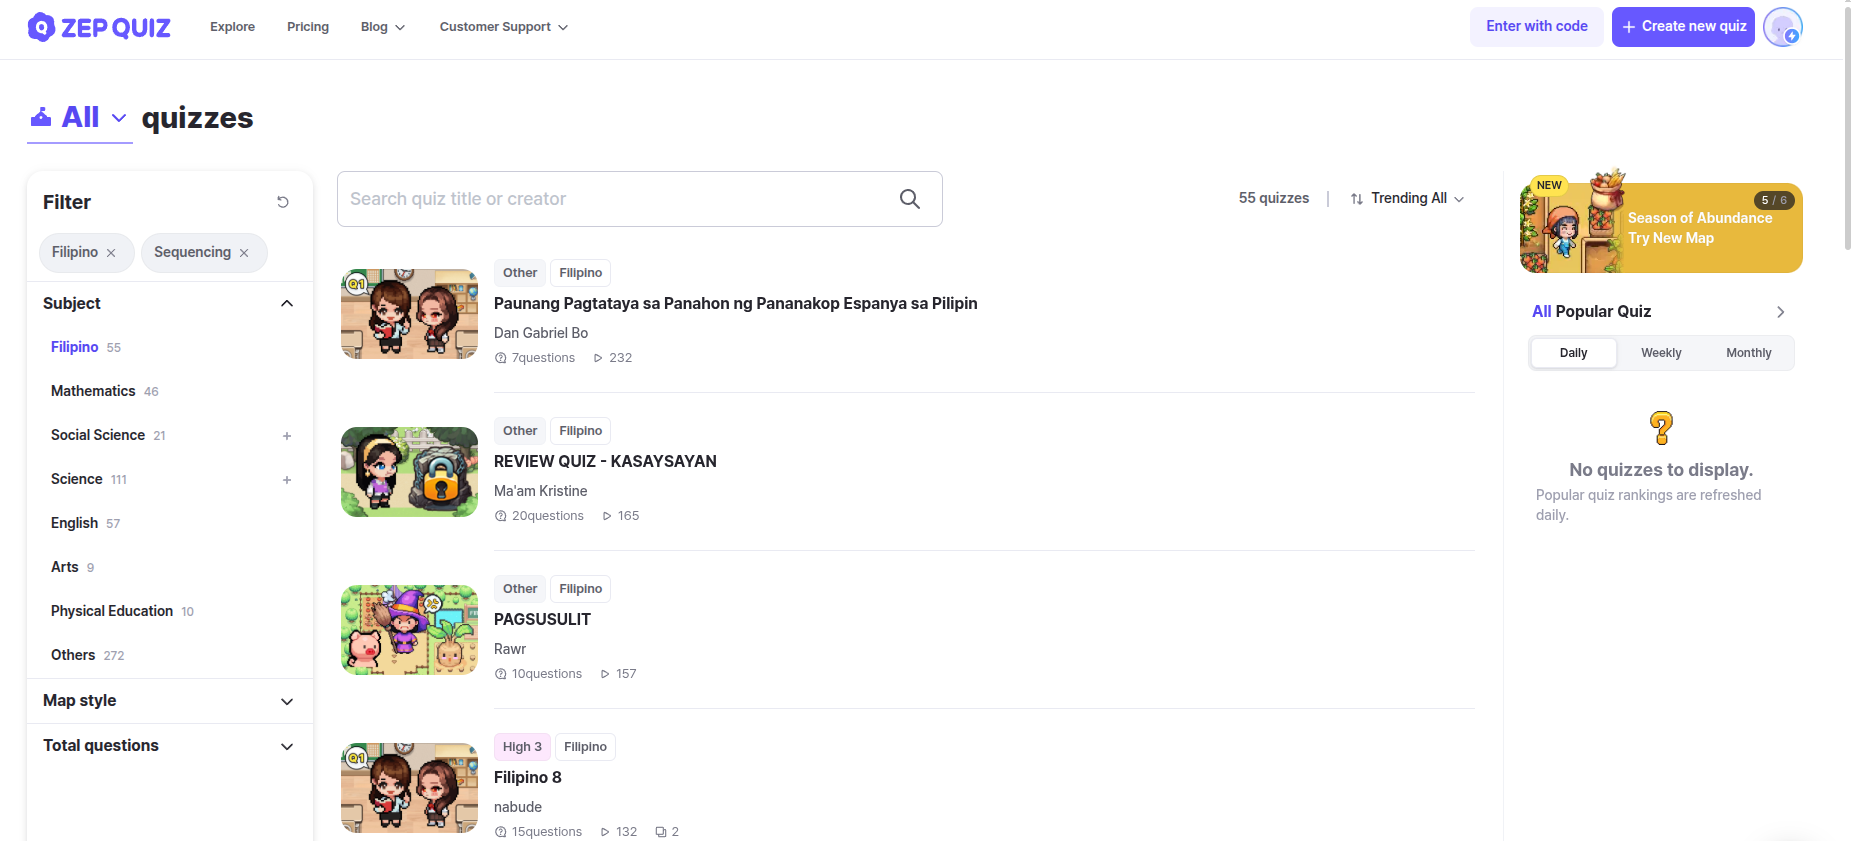The height and width of the screenshot is (841, 1851).
Task: Click the search magnifier icon
Action: (x=909, y=199)
